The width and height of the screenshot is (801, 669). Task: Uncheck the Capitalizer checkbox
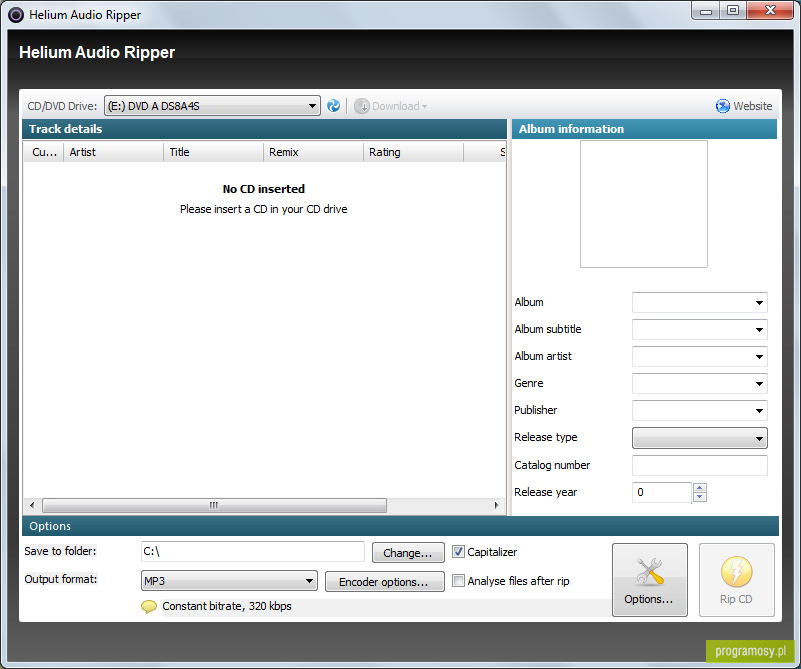tap(459, 552)
